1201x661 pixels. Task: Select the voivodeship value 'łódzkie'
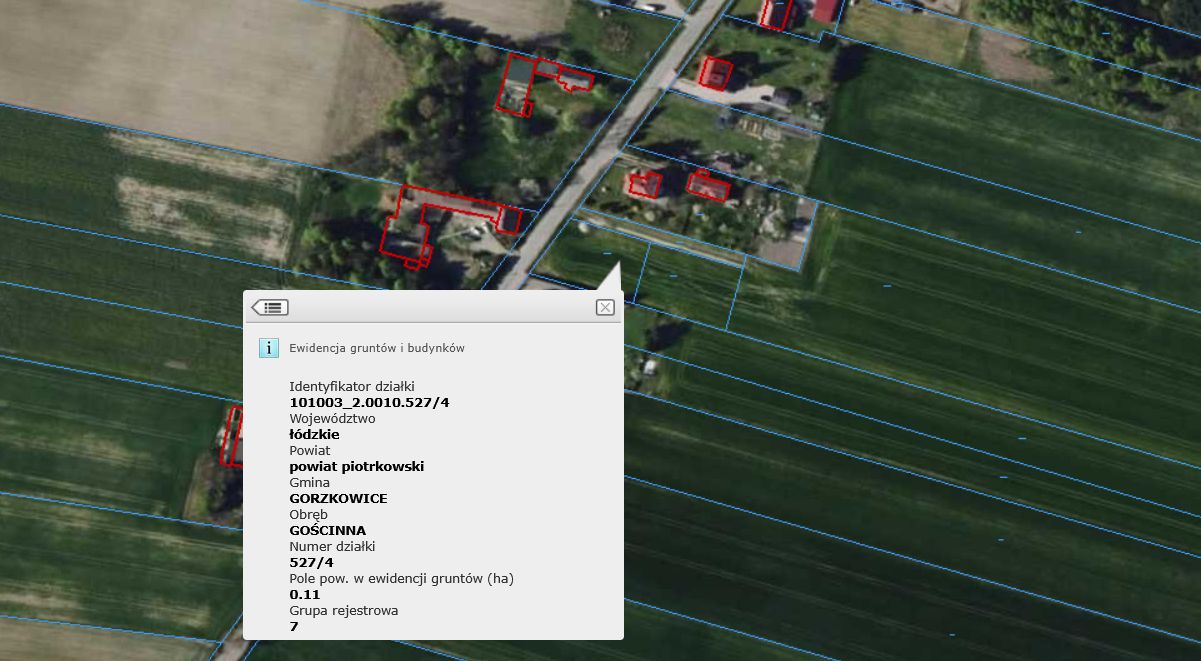314,434
